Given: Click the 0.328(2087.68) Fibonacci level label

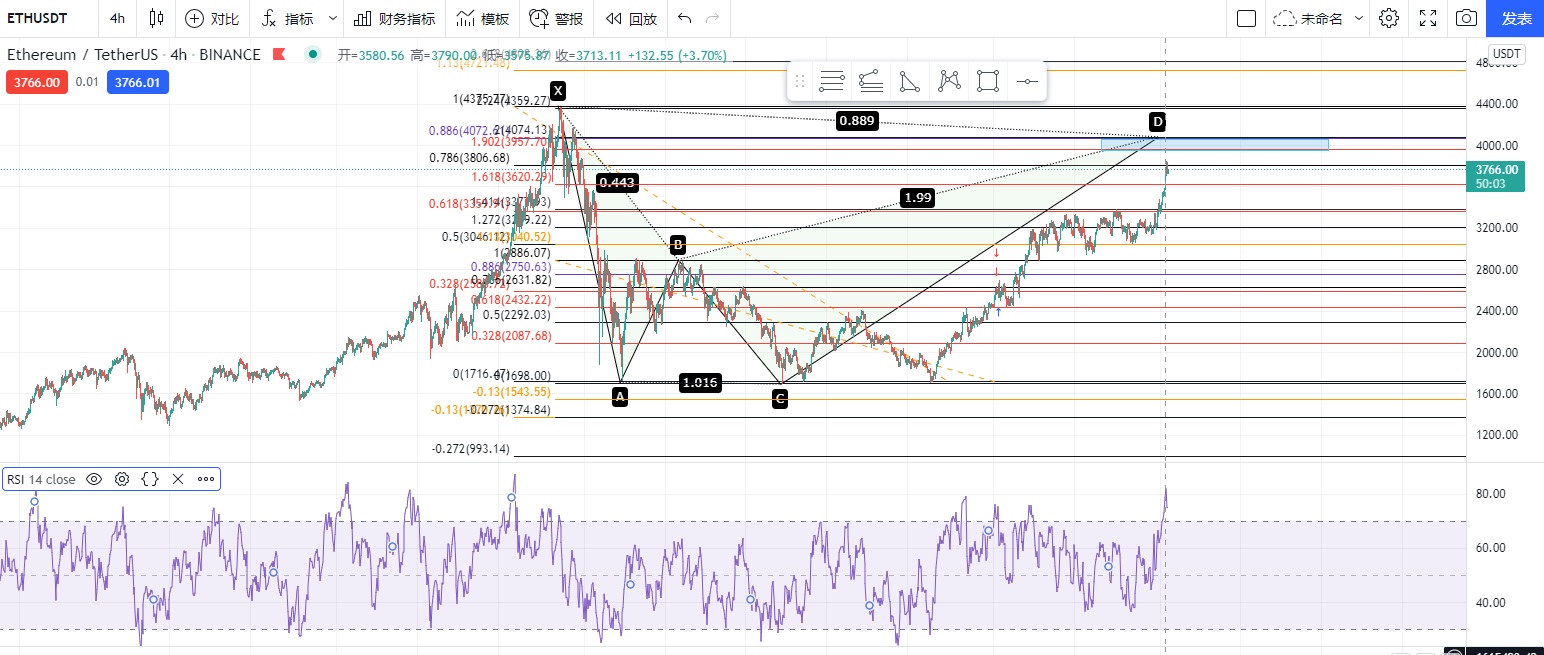Looking at the screenshot, I should (x=510, y=337).
